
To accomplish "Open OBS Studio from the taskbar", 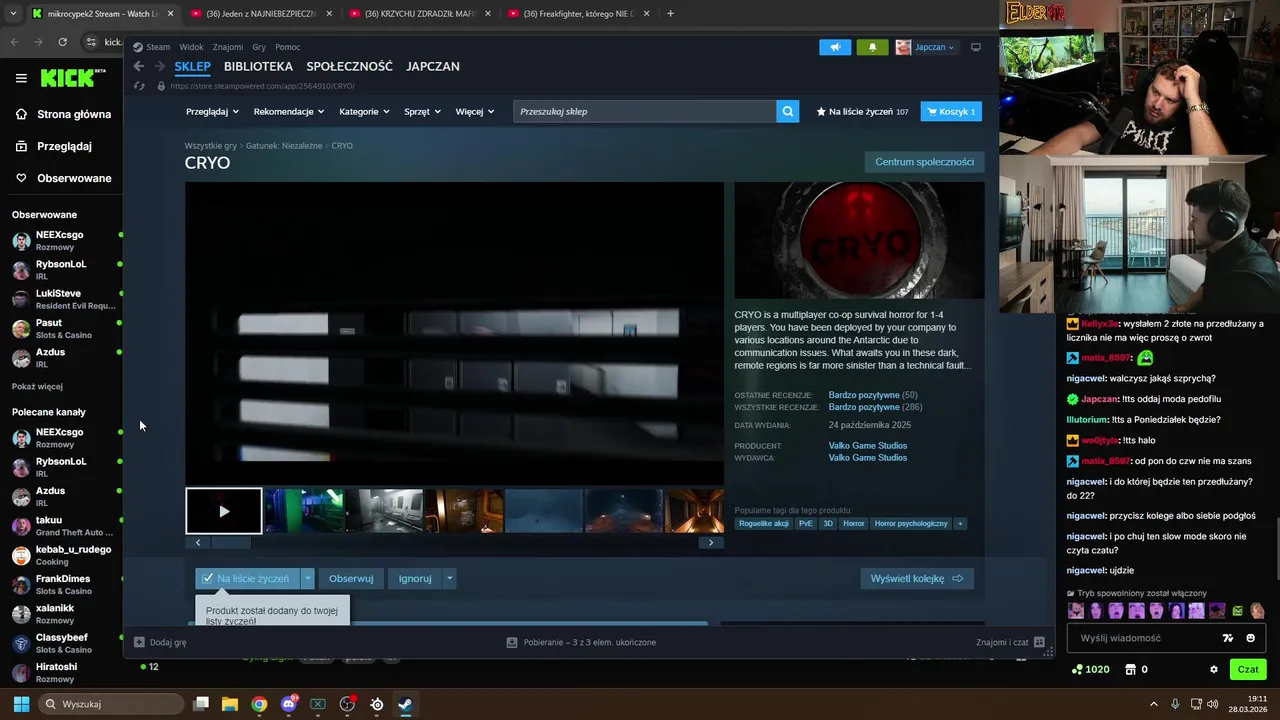I will point(347,704).
